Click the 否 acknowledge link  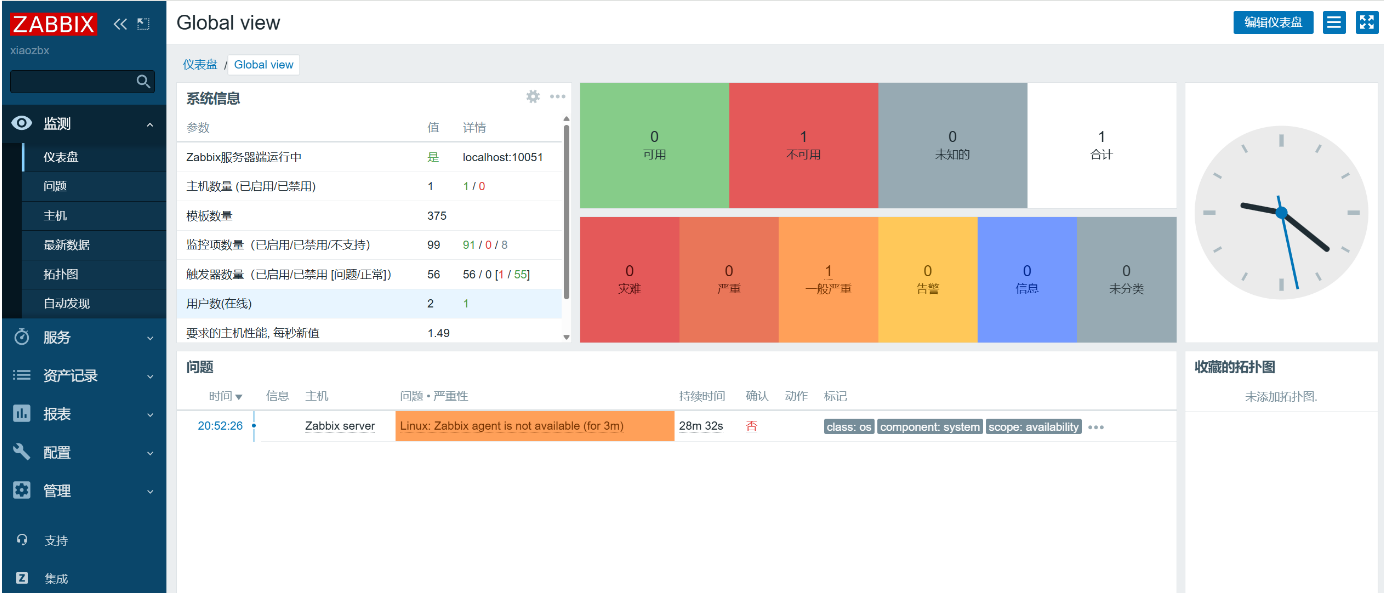tap(751, 426)
